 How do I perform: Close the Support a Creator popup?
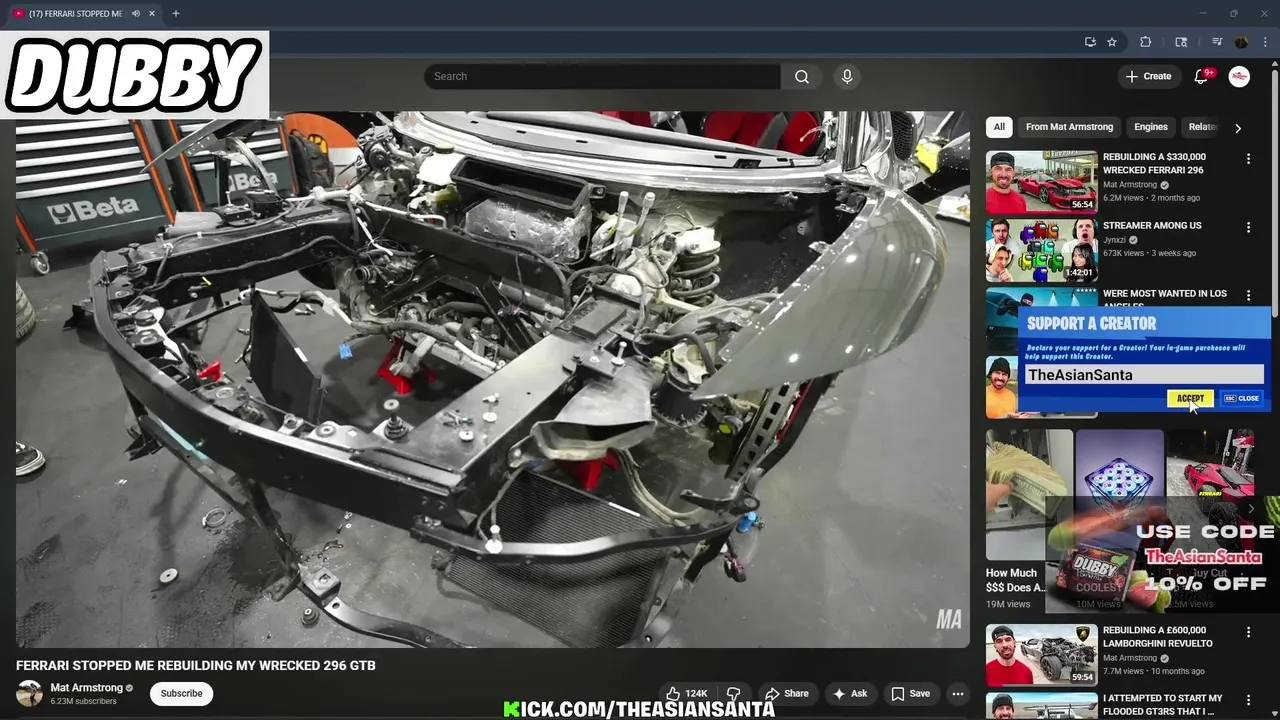click(x=1242, y=399)
